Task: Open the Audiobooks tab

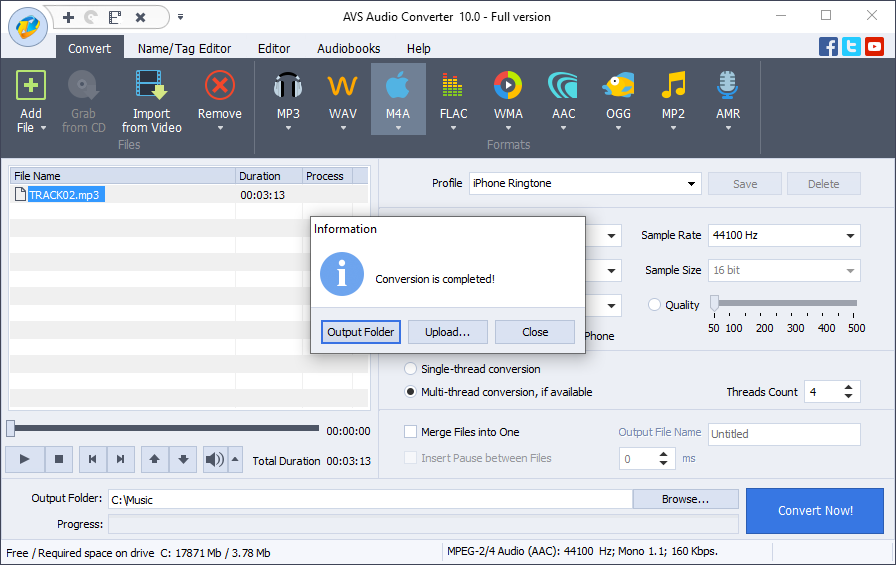Action: [x=349, y=49]
